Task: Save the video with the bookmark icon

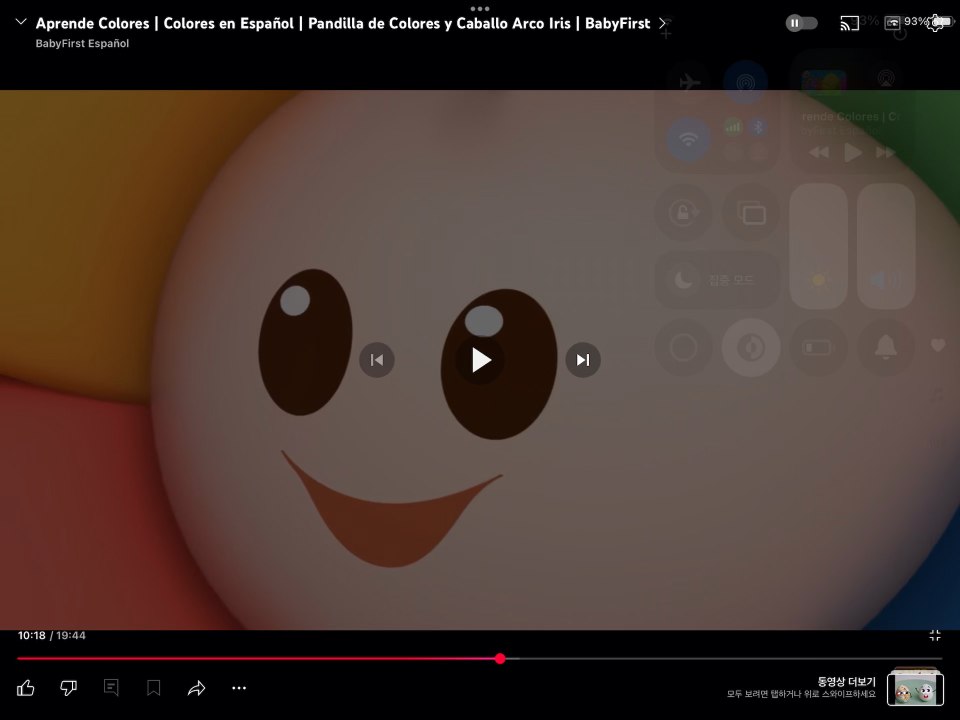Action: (154, 688)
